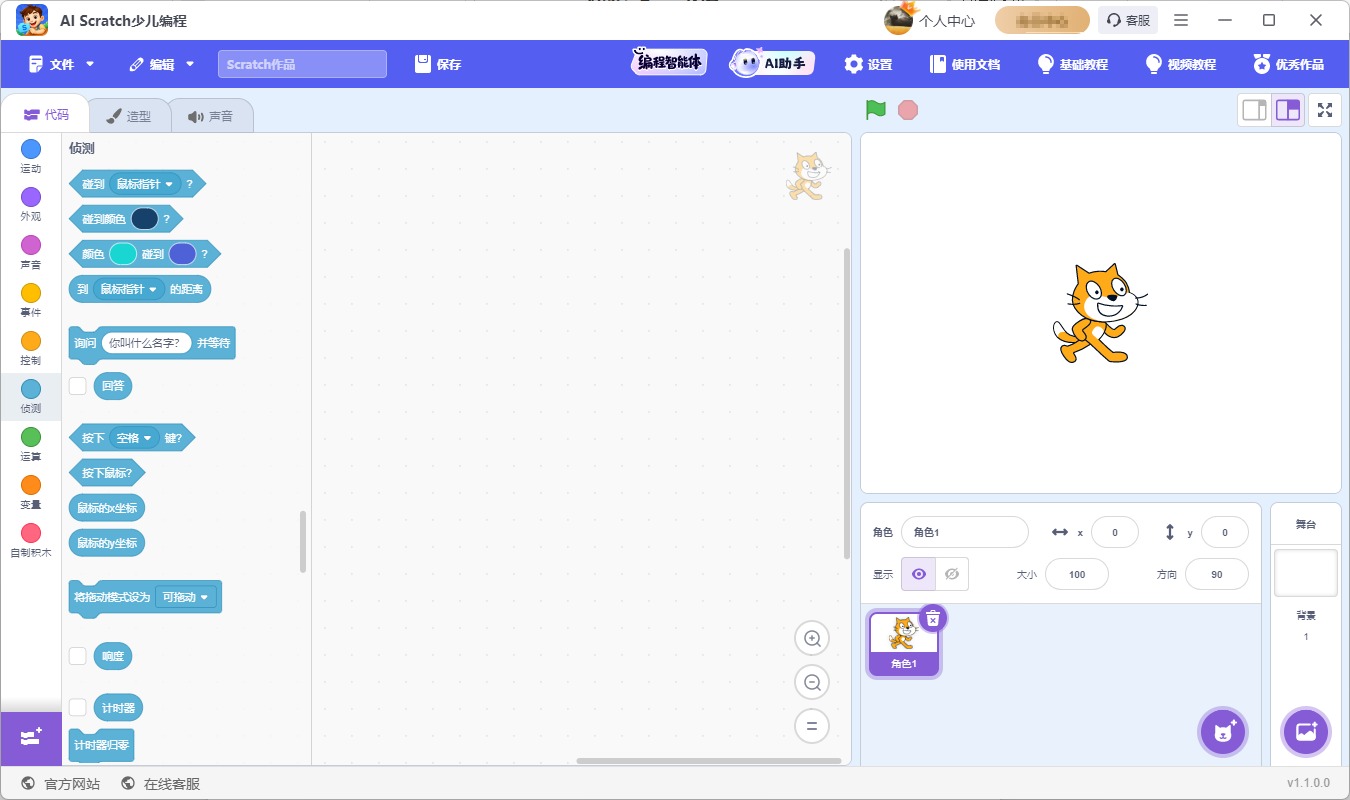Open the add extension button
Screen dimensions: 1350x800
31,737
